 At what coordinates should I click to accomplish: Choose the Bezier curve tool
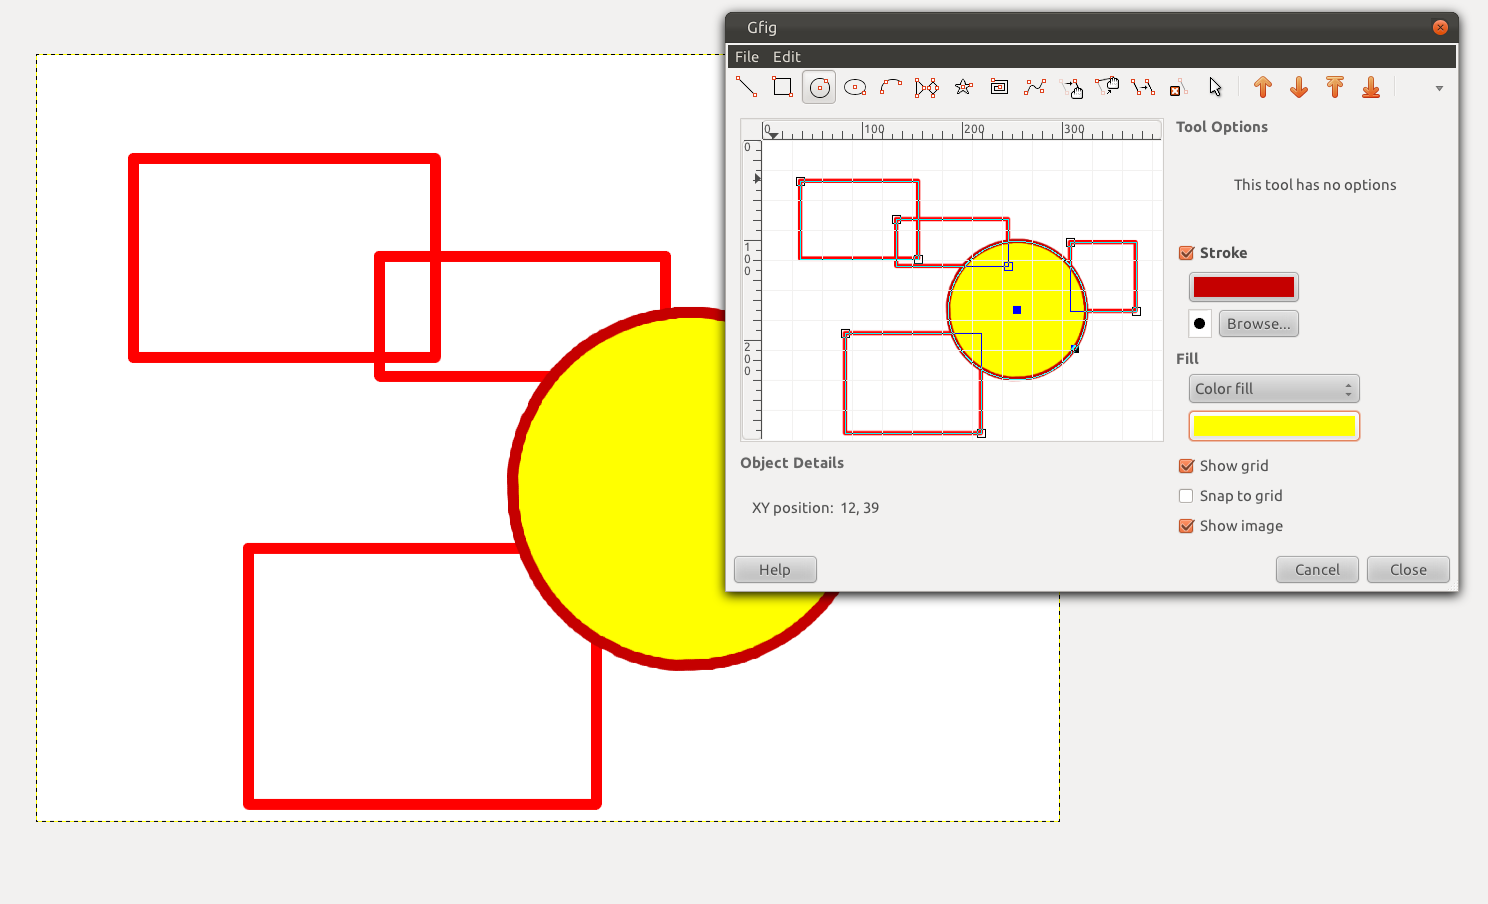[x=1034, y=87]
